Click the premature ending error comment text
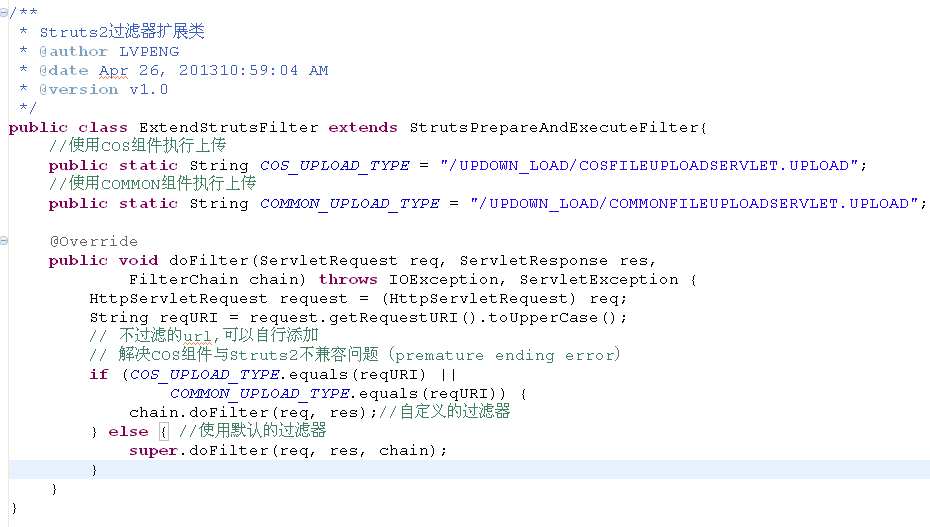 504,355
